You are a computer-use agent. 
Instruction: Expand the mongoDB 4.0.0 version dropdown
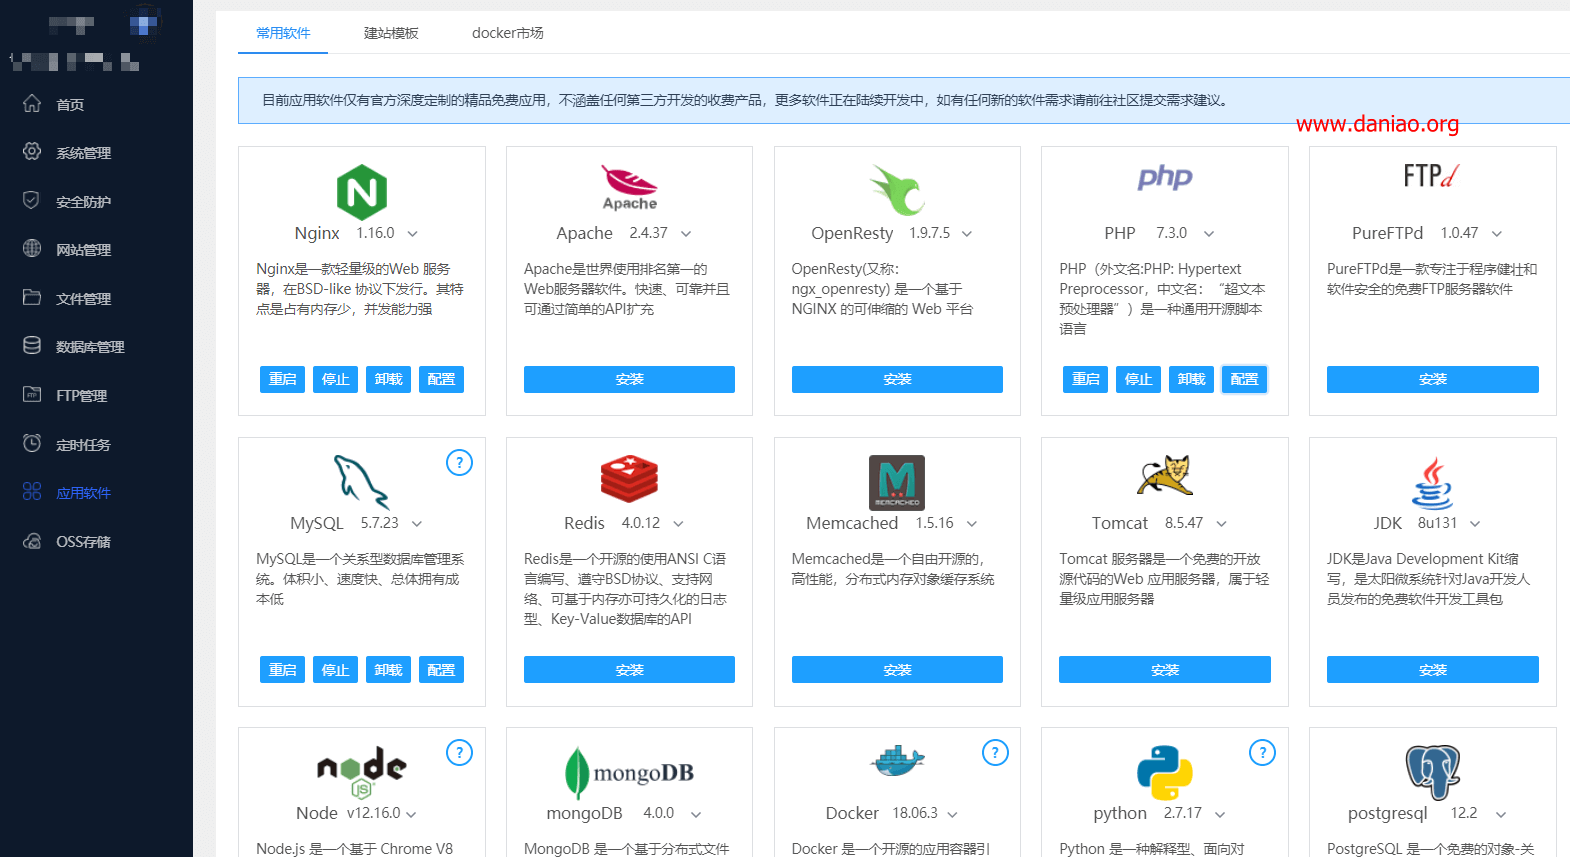[x=696, y=814]
